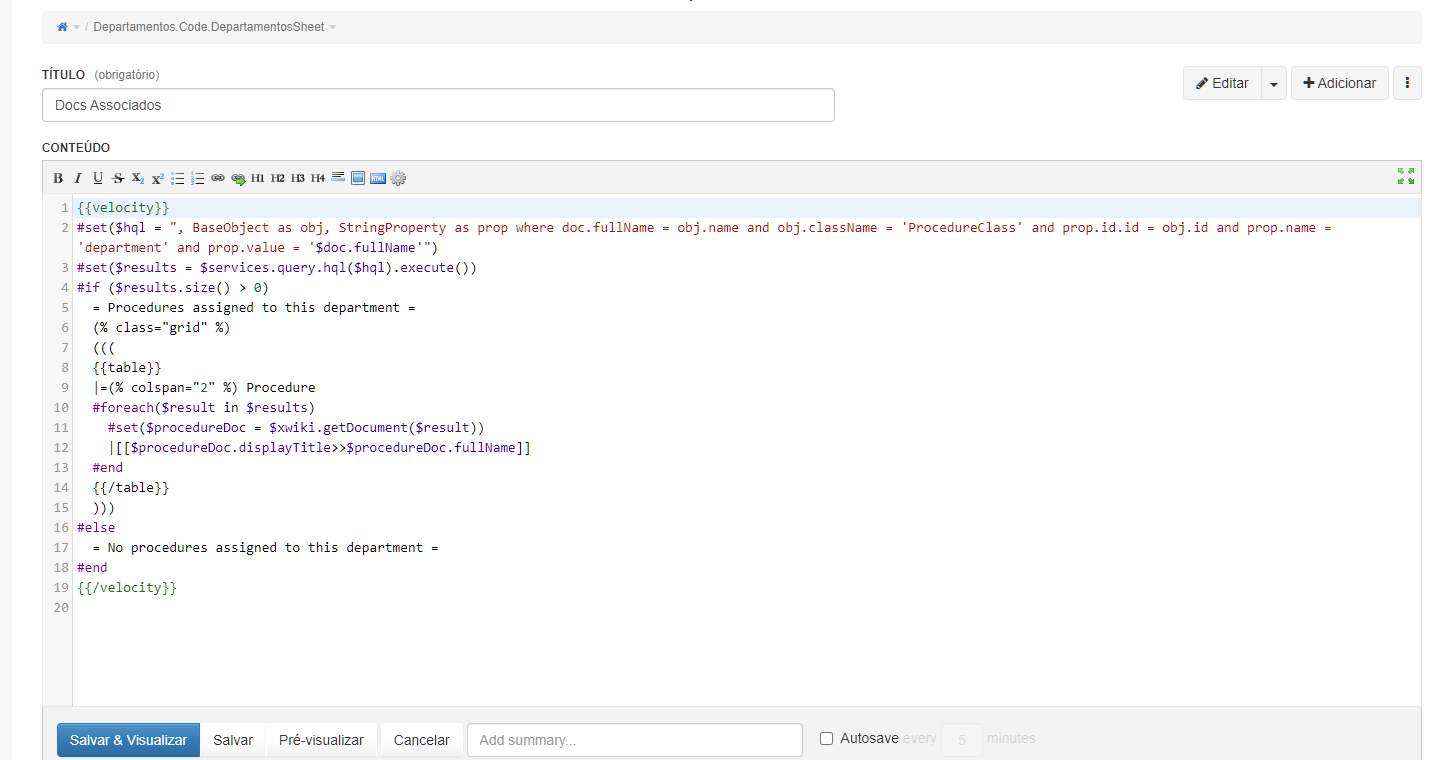The width and height of the screenshot is (1433, 760).
Task: Insert an image using toolbar icon
Action: click(358, 178)
